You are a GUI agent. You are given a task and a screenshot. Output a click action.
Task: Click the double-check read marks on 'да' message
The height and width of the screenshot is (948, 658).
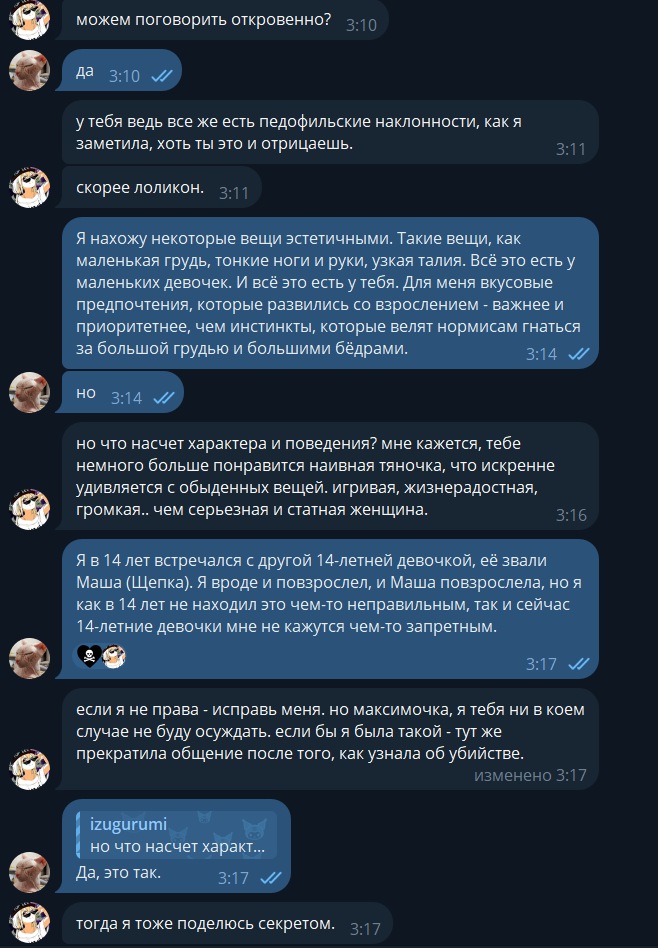click(x=161, y=76)
